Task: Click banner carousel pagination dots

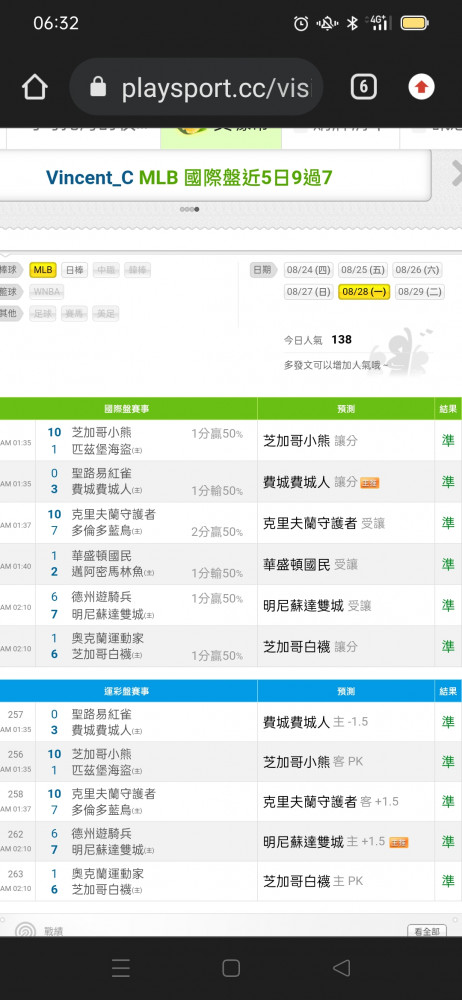Action: 190,209
